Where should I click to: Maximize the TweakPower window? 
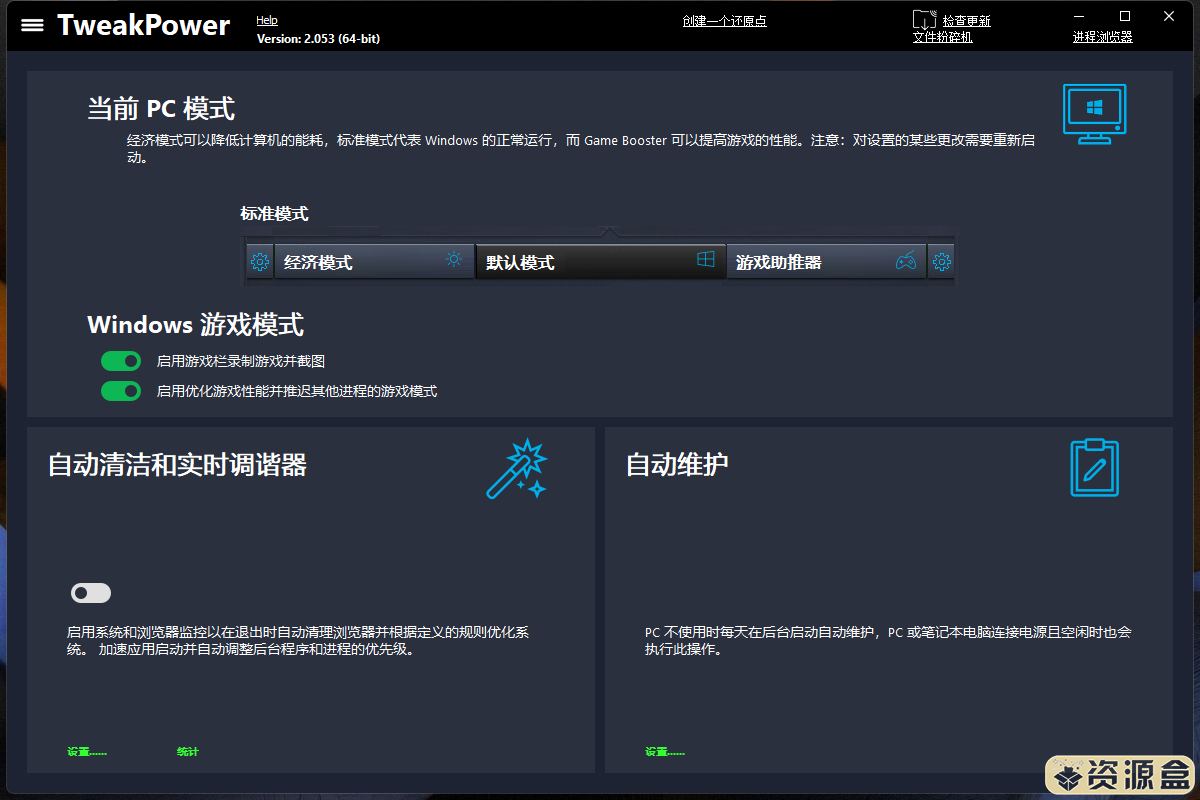pyautogui.click(x=1125, y=16)
